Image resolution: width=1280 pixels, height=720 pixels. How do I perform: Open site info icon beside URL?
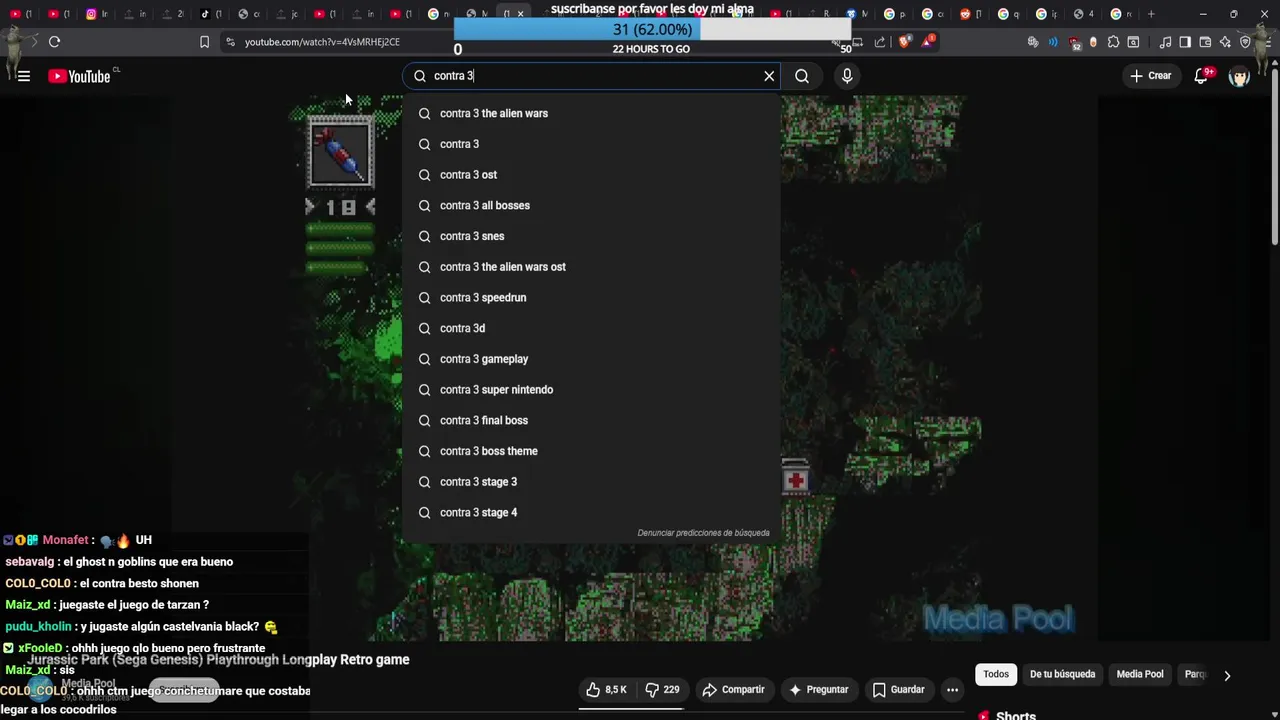click(231, 42)
